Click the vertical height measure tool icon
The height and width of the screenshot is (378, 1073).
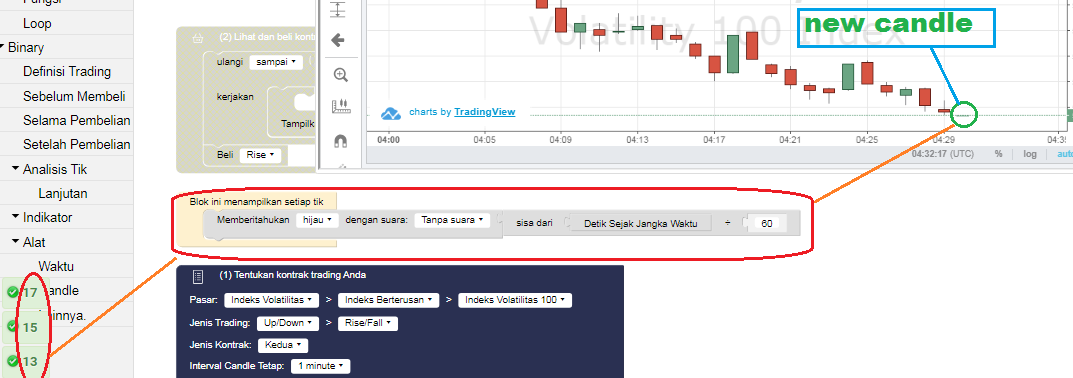338,10
